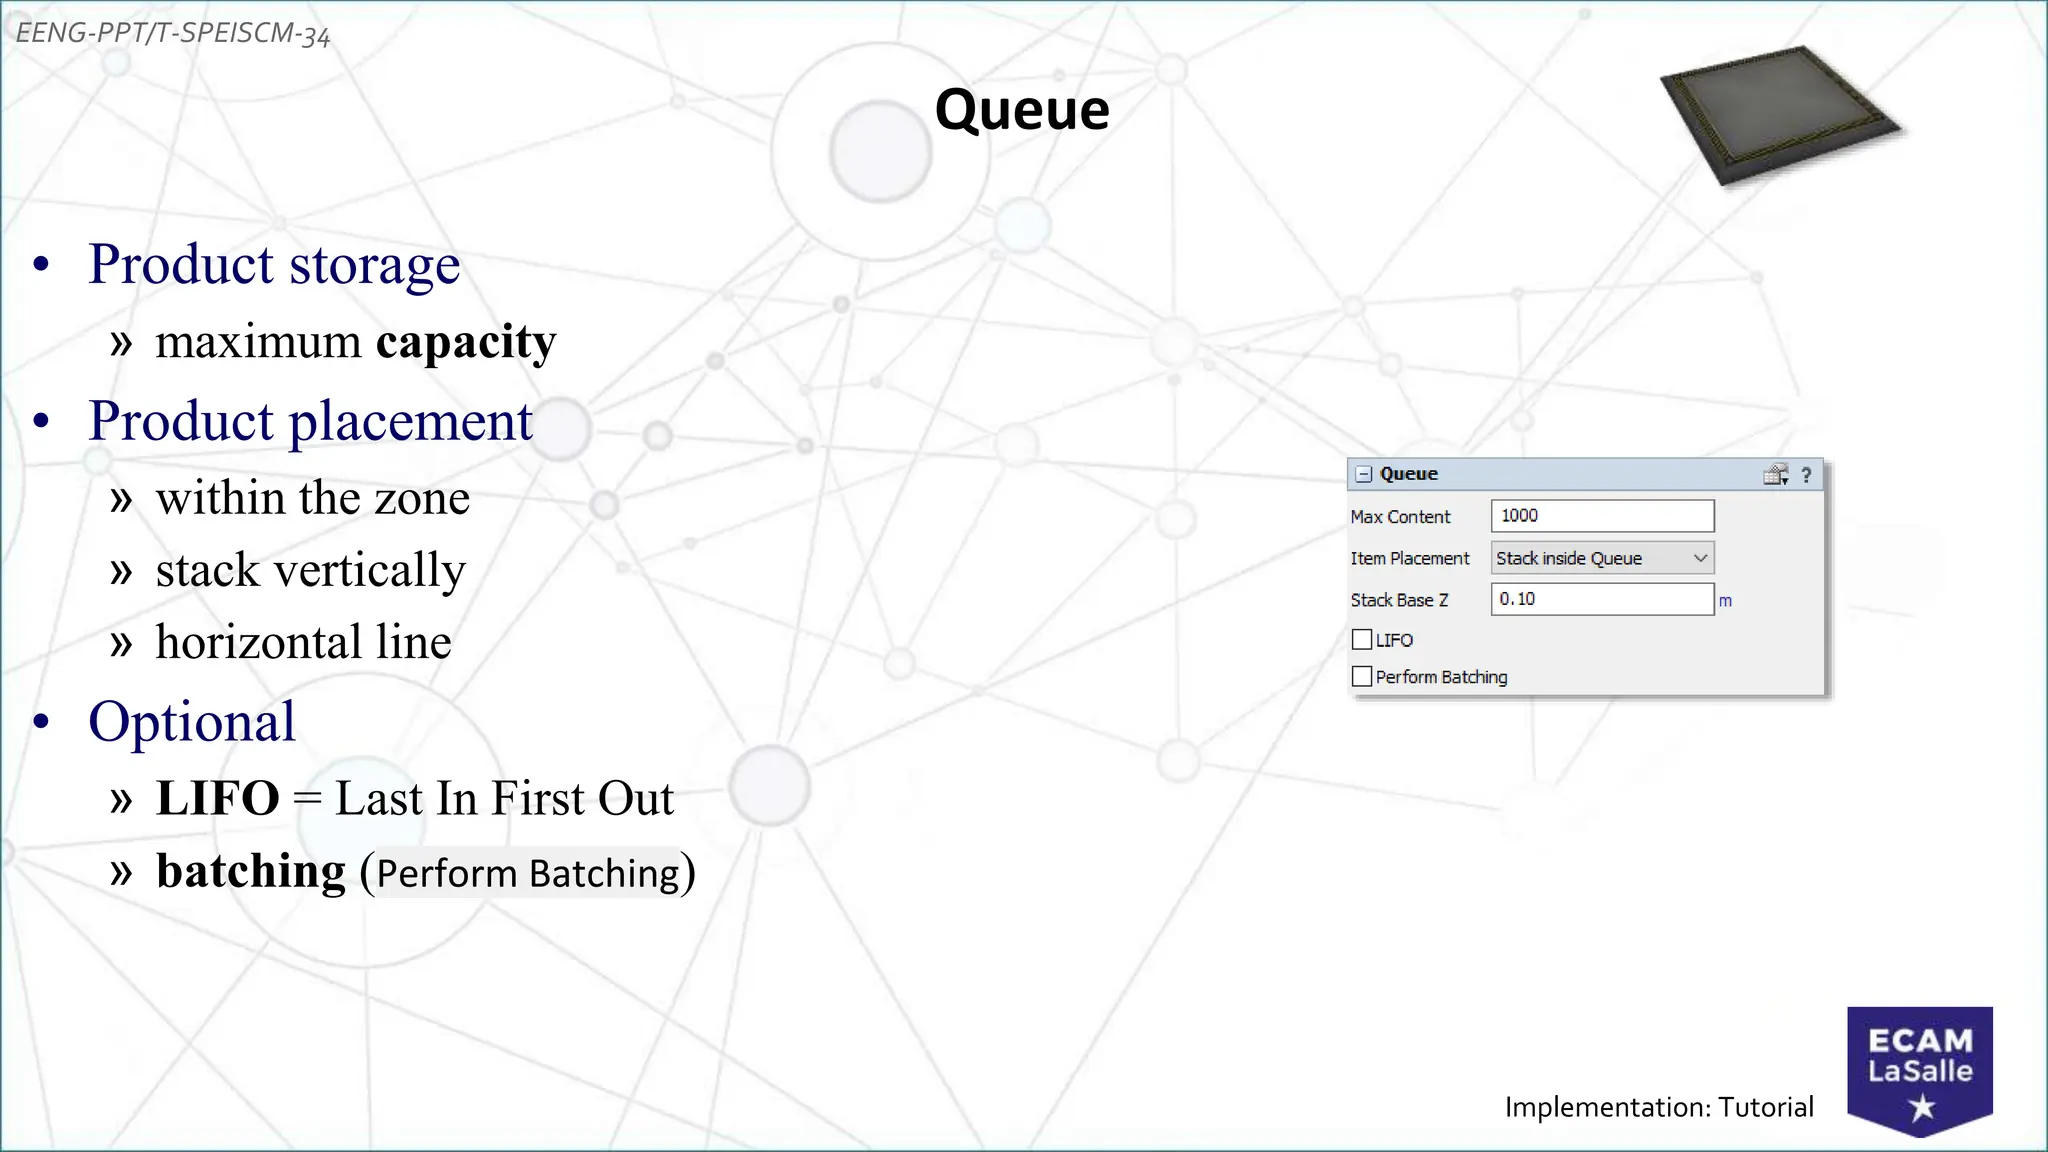The image size is (2048, 1152).
Task: Open the Item Placement dropdown
Action: click(1602, 558)
